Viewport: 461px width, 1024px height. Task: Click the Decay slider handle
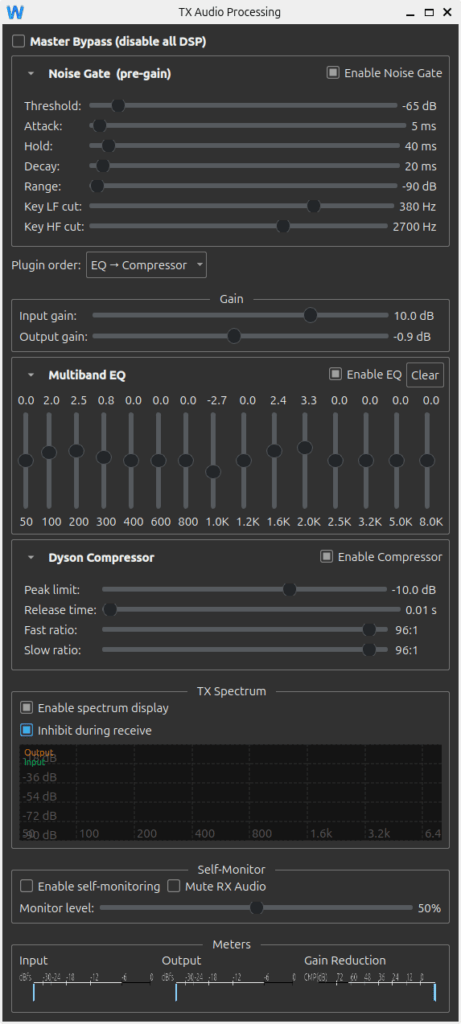[x=103, y=167]
